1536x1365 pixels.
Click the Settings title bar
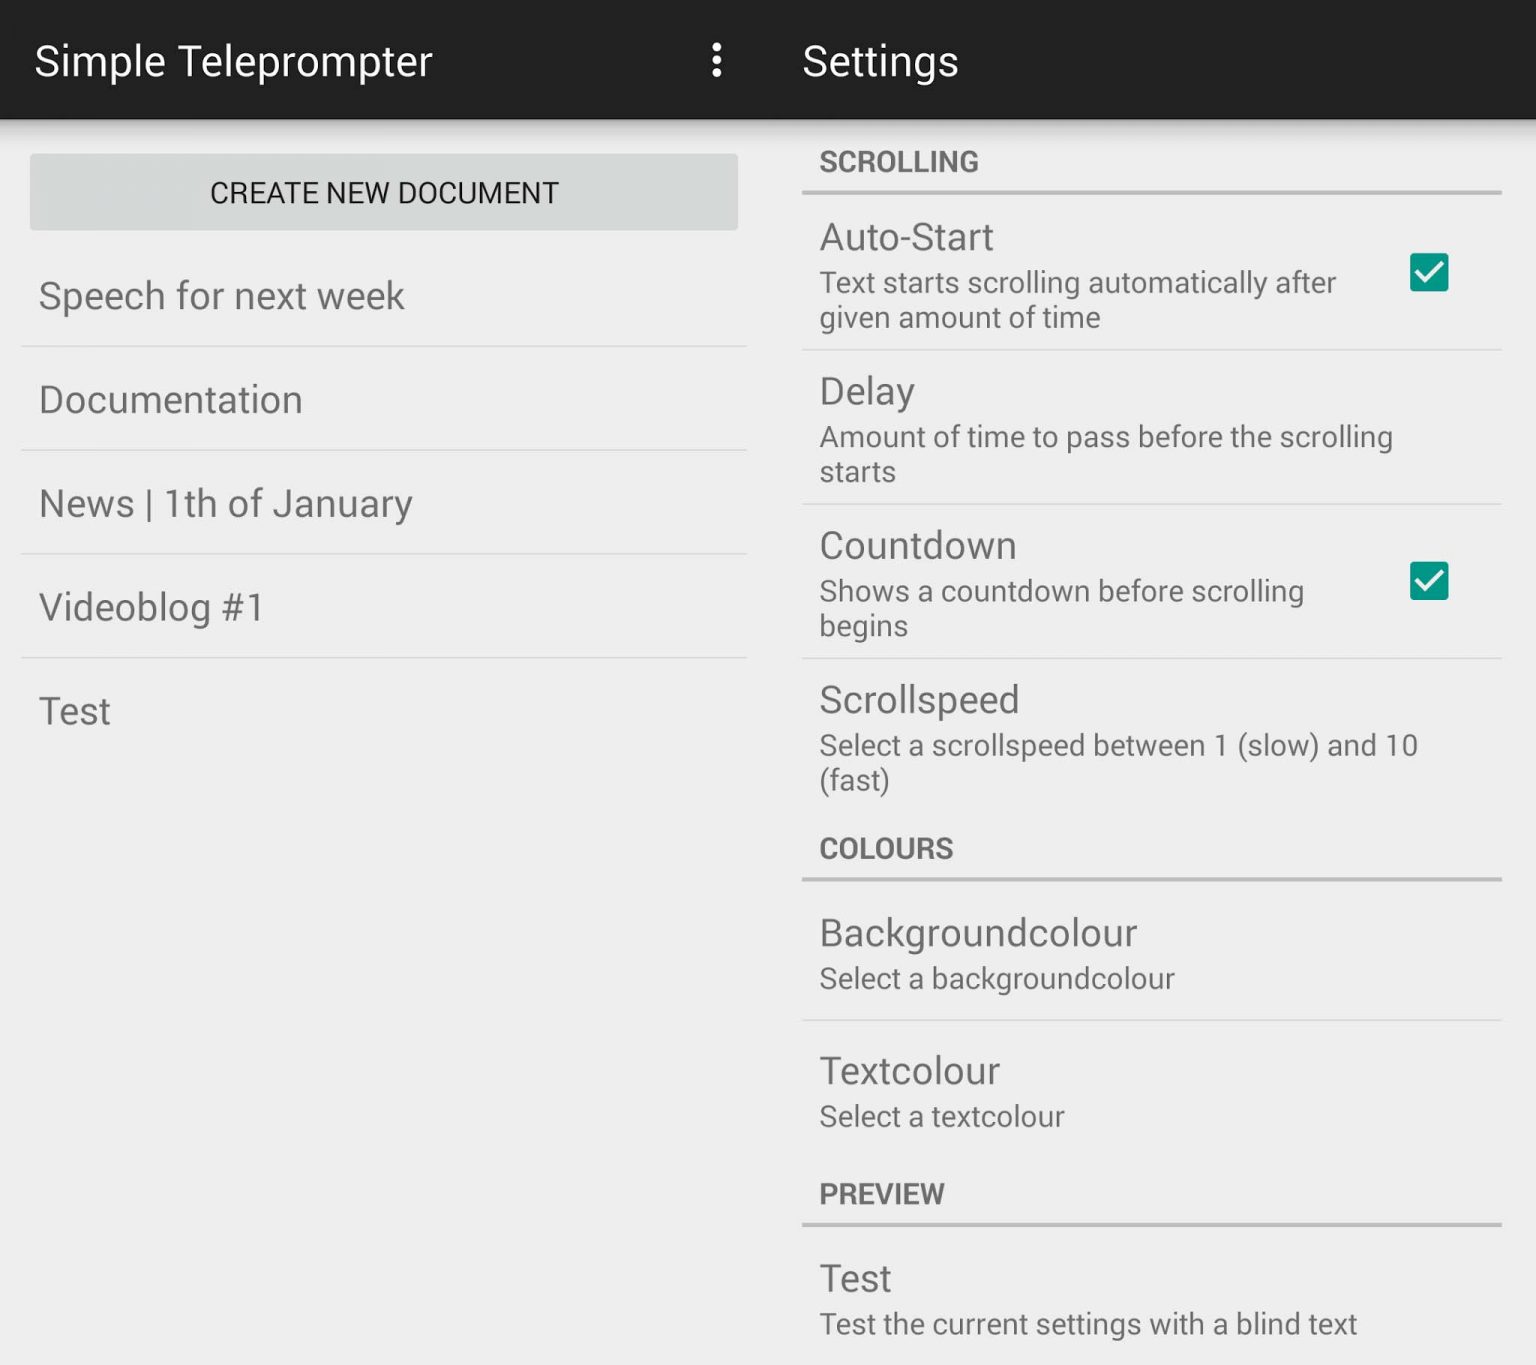[x=879, y=61]
